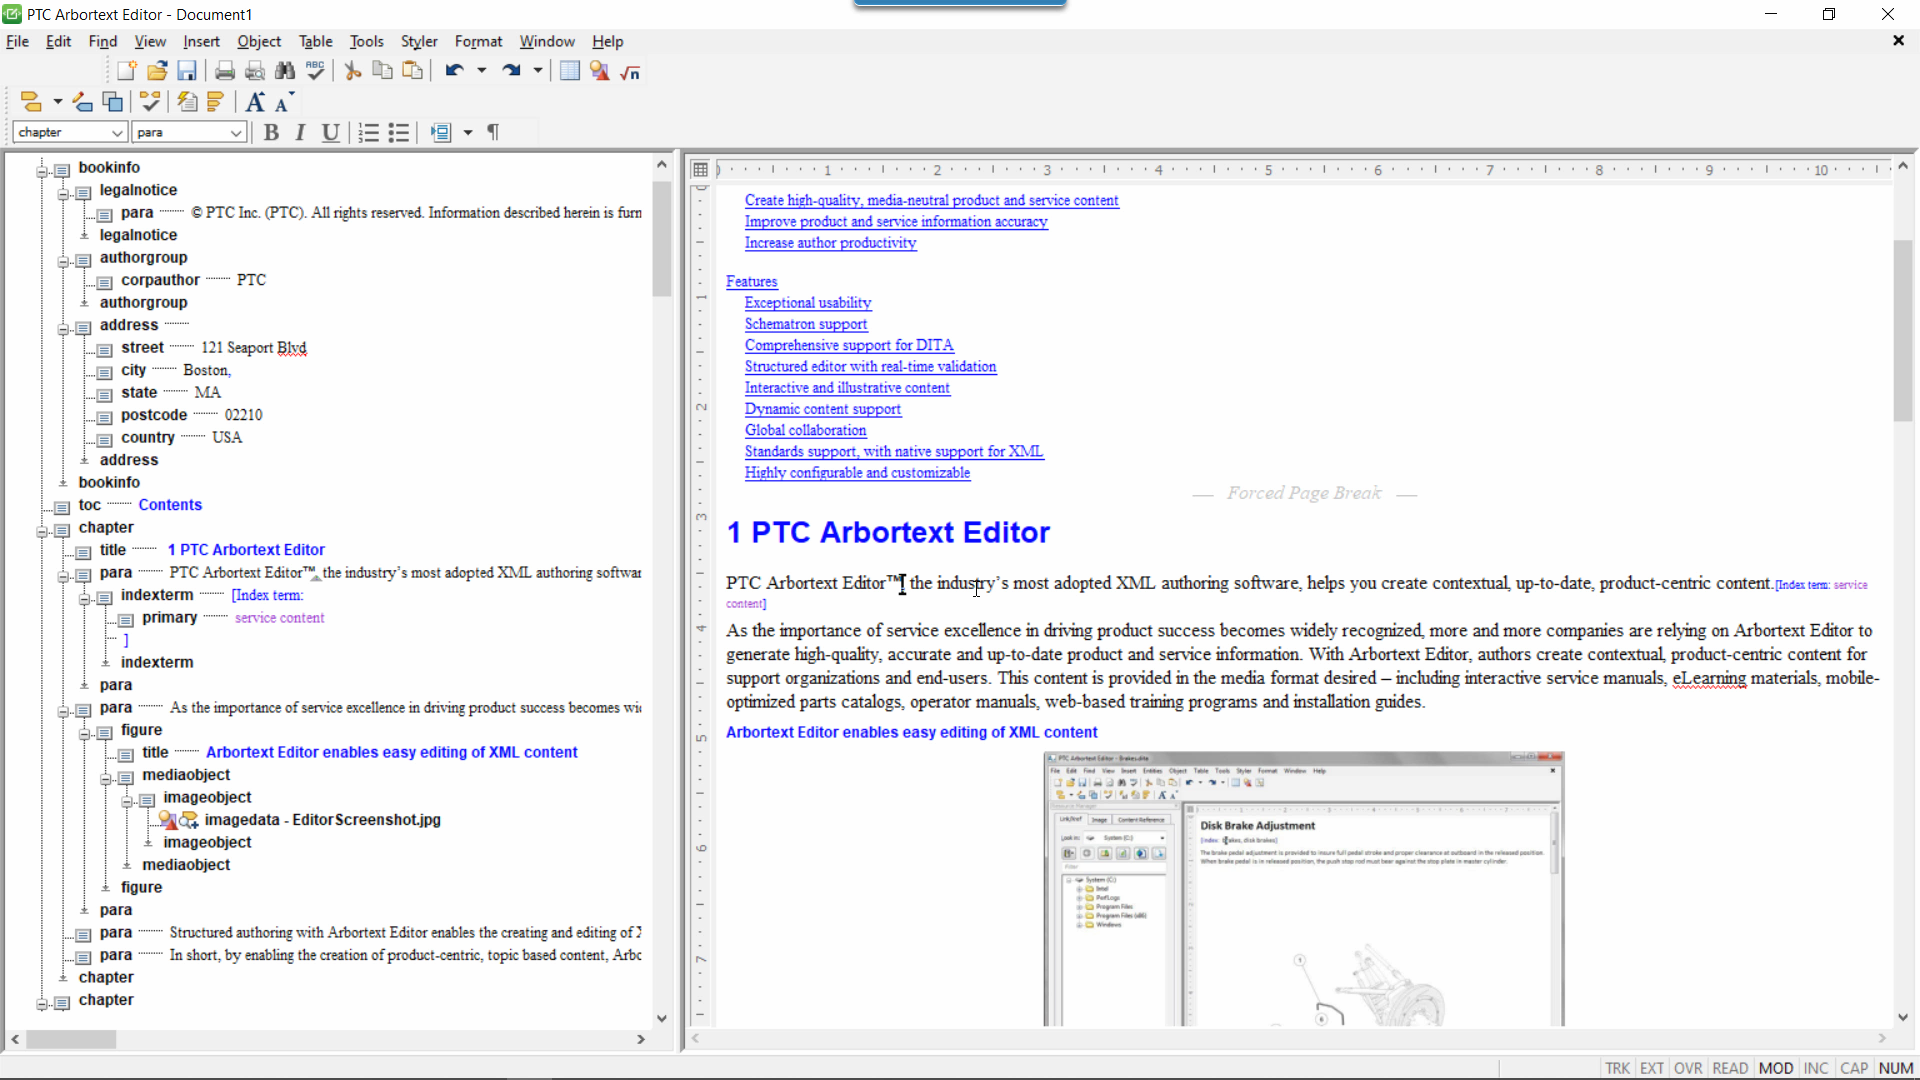Toggle underline formatting
1920x1080 pixels.
(330, 132)
